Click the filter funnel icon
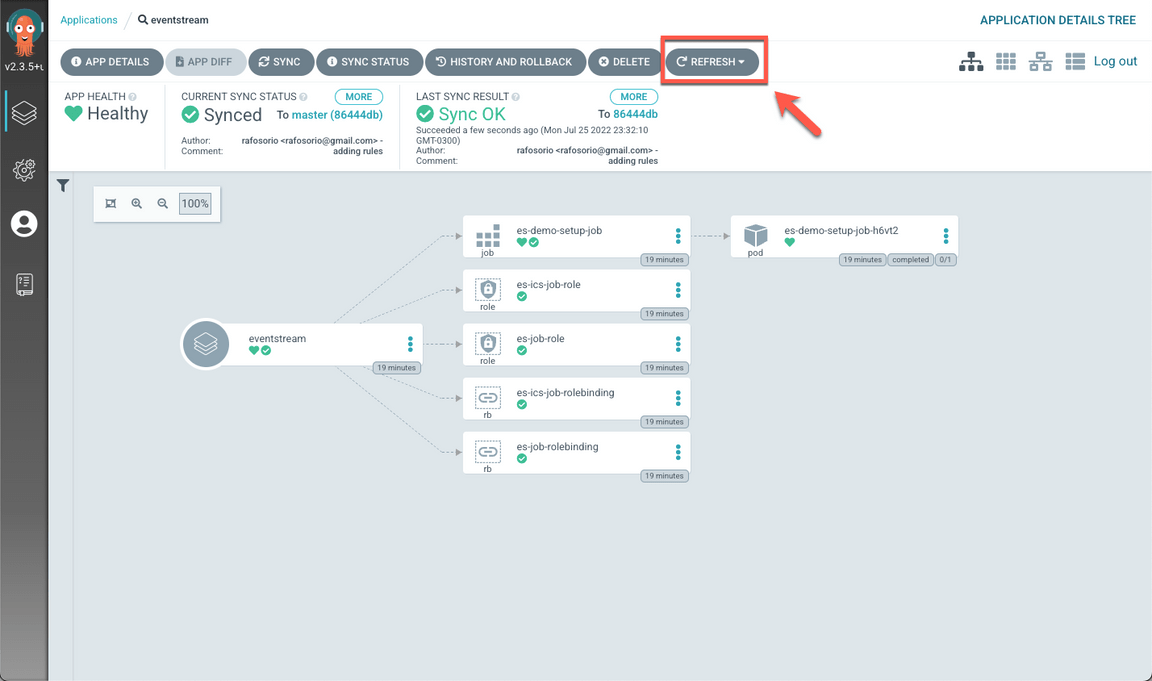Image resolution: width=1152 pixels, height=681 pixels. [63, 185]
